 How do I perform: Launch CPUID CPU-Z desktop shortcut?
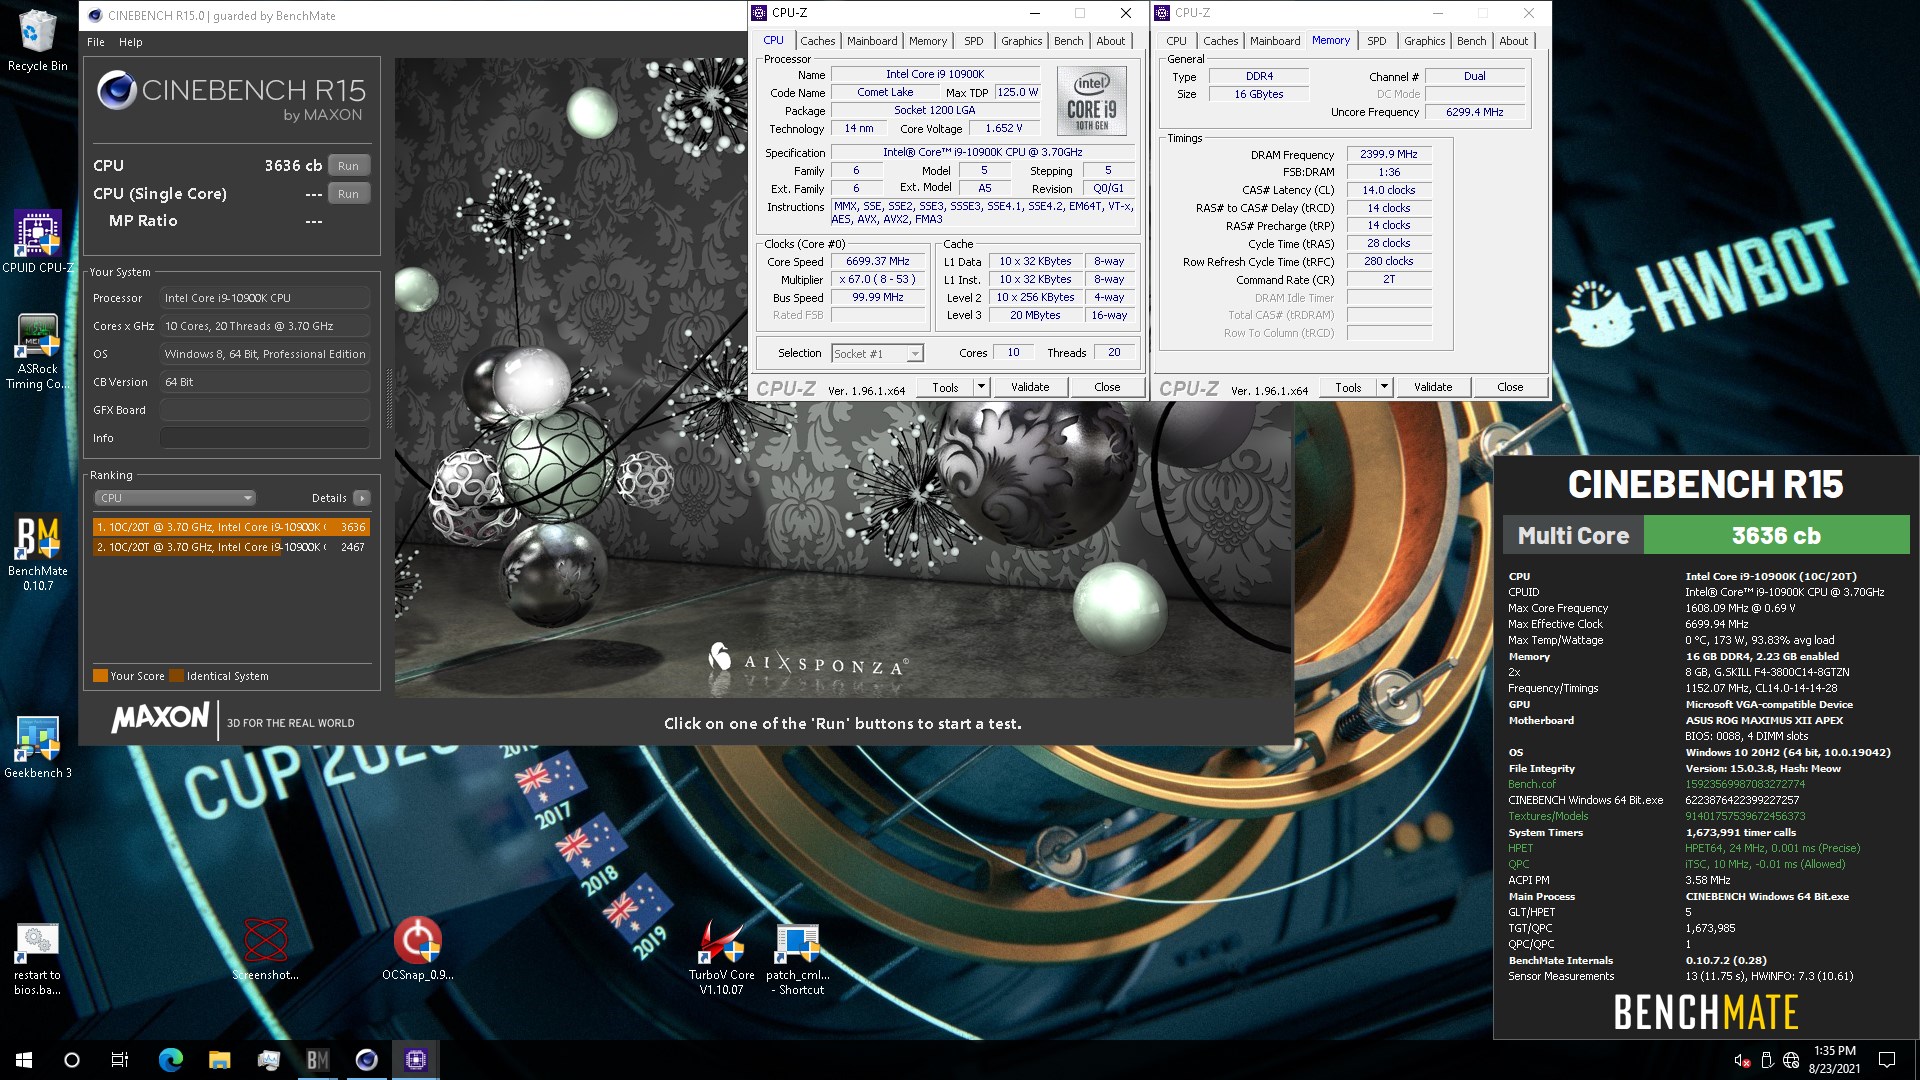(x=37, y=242)
